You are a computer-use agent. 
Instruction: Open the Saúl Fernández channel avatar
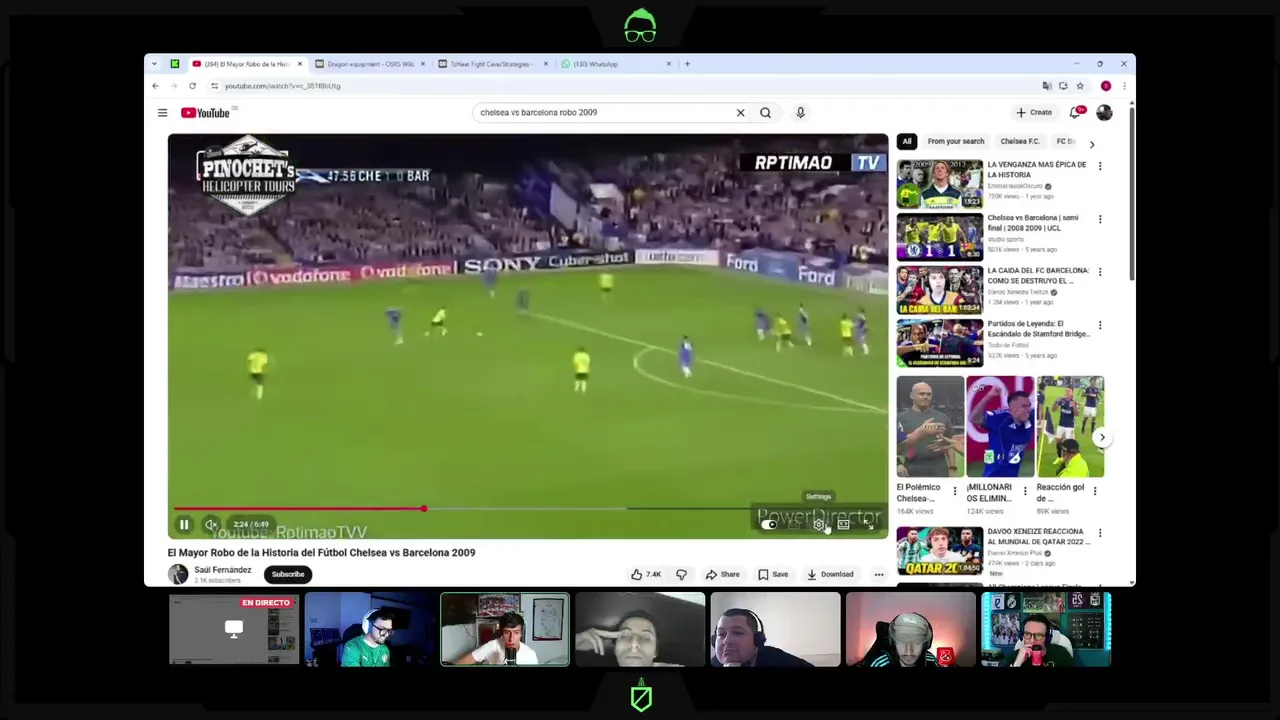point(178,574)
